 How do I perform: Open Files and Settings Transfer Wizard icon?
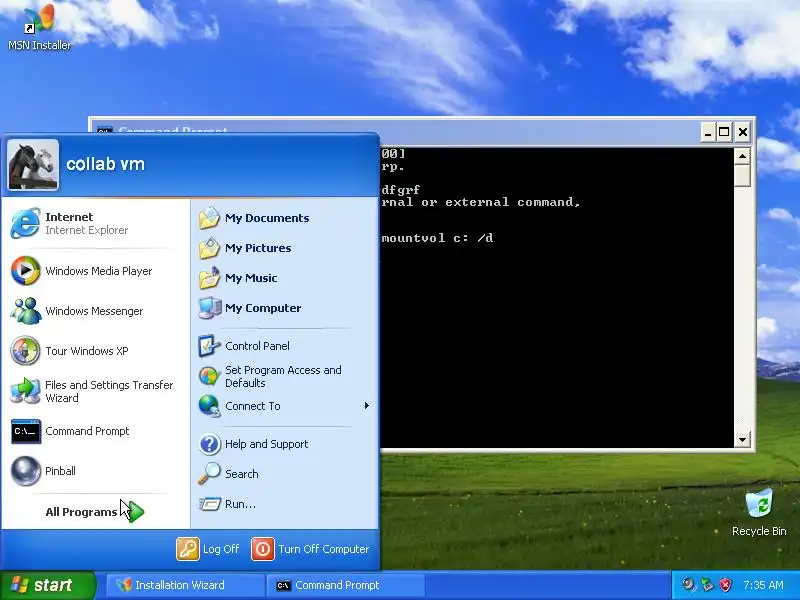click(x=26, y=391)
